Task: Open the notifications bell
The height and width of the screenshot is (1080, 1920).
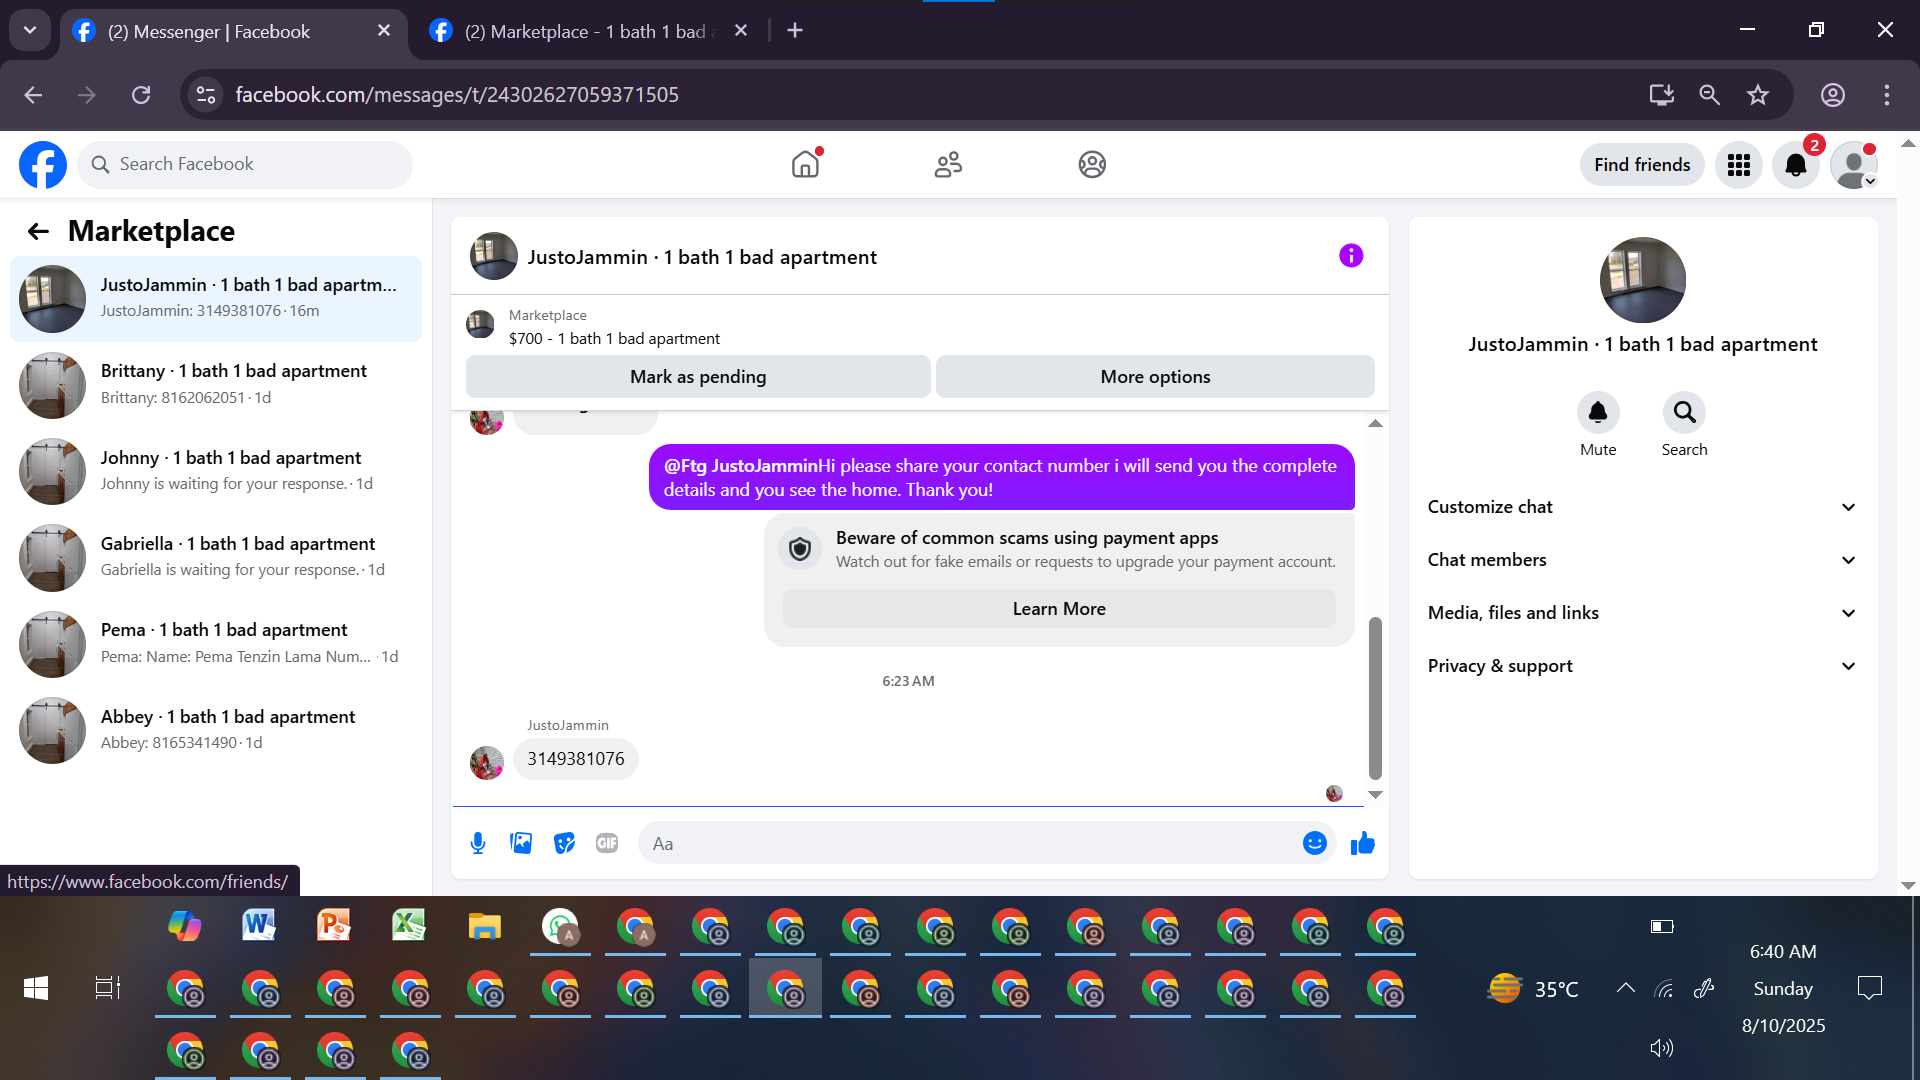Action: pyautogui.click(x=1795, y=165)
